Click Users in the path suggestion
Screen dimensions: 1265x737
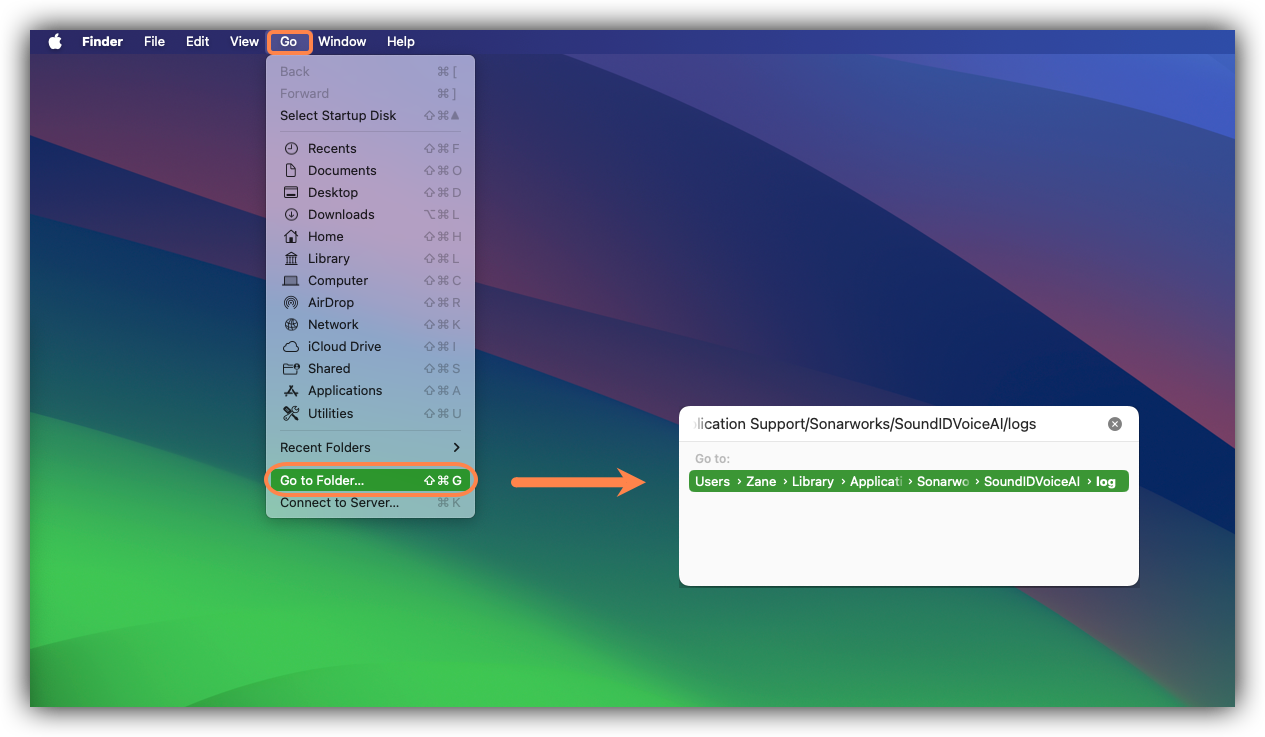click(x=712, y=482)
